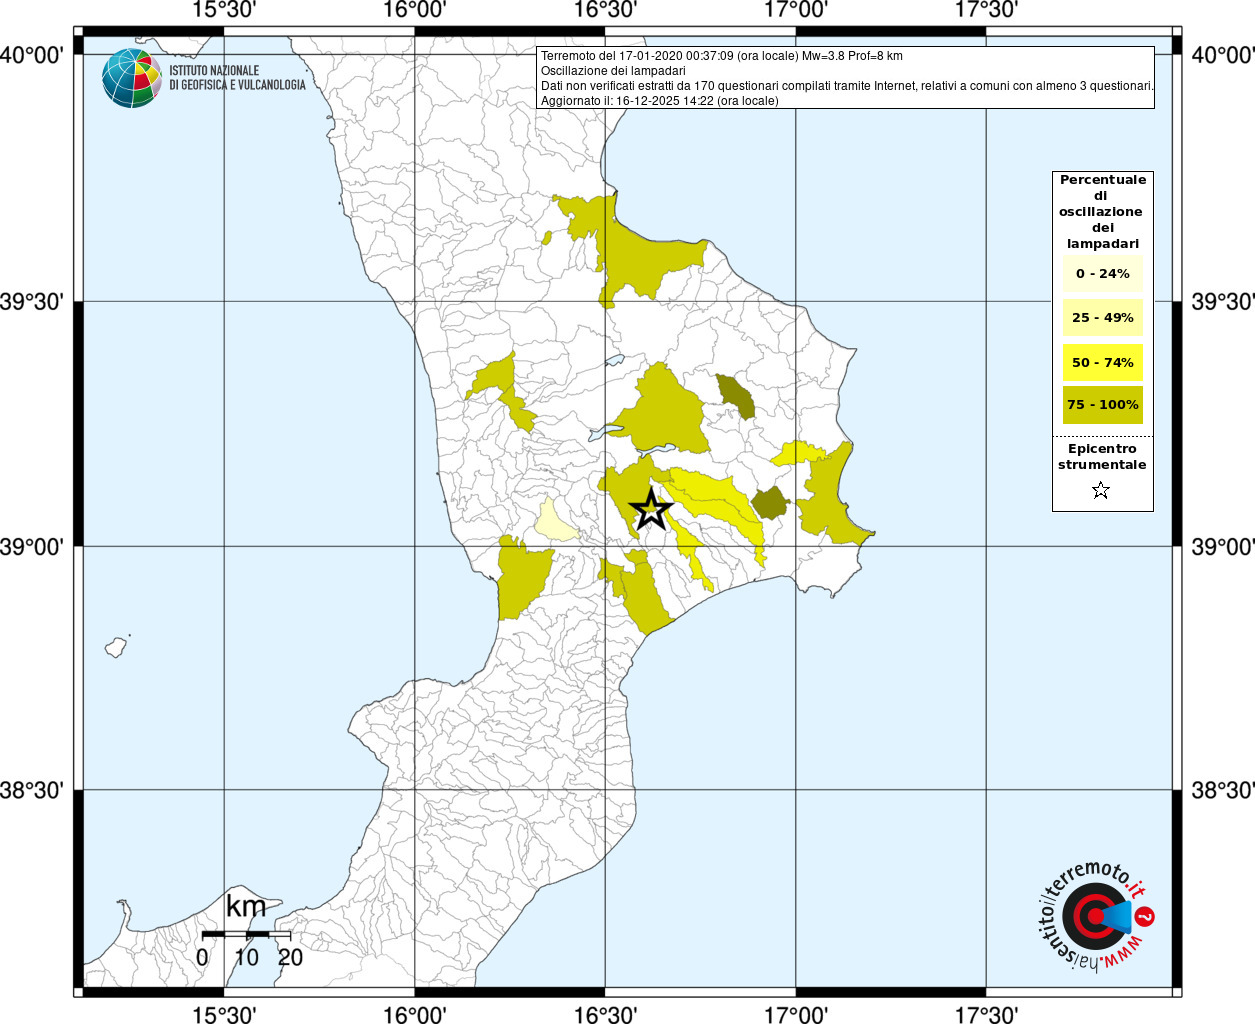The height and width of the screenshot is (1024, 1255).
Task: Select the epicenter star on the map
Action: click(x=651, y=508)
